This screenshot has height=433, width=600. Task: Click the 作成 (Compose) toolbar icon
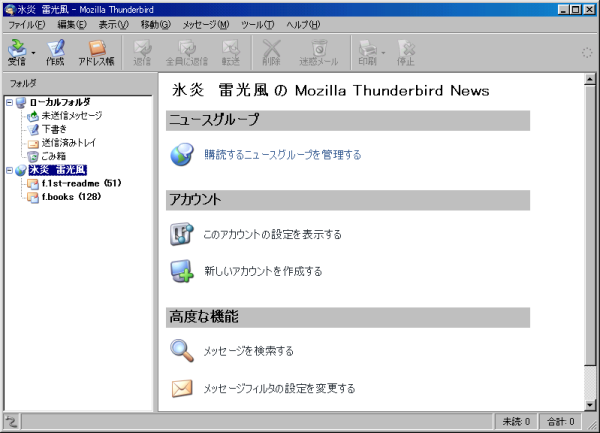coord(55,52)
